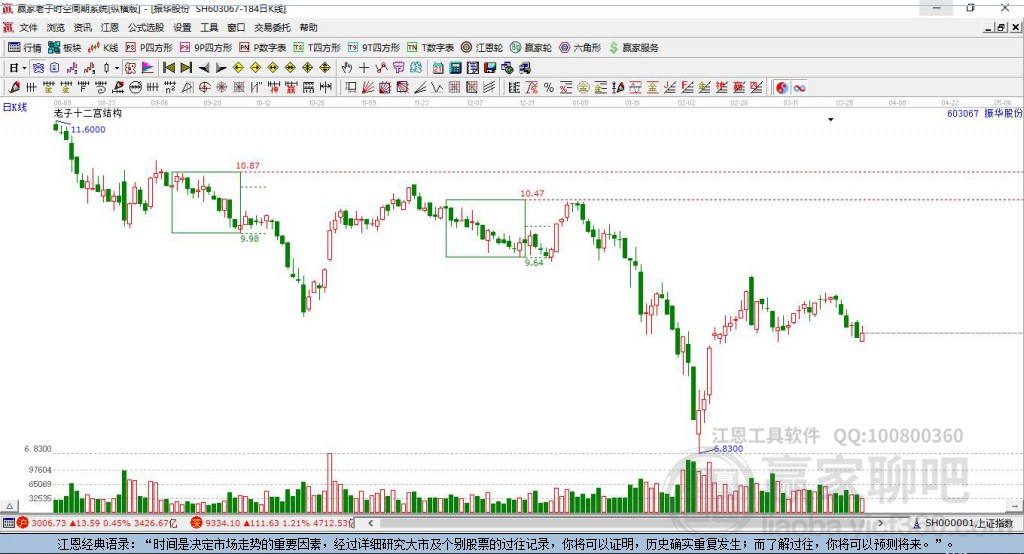Viewport: 1024px width, 554px height.
Task: Click the n² square number tool
Action: pos(170,87)
